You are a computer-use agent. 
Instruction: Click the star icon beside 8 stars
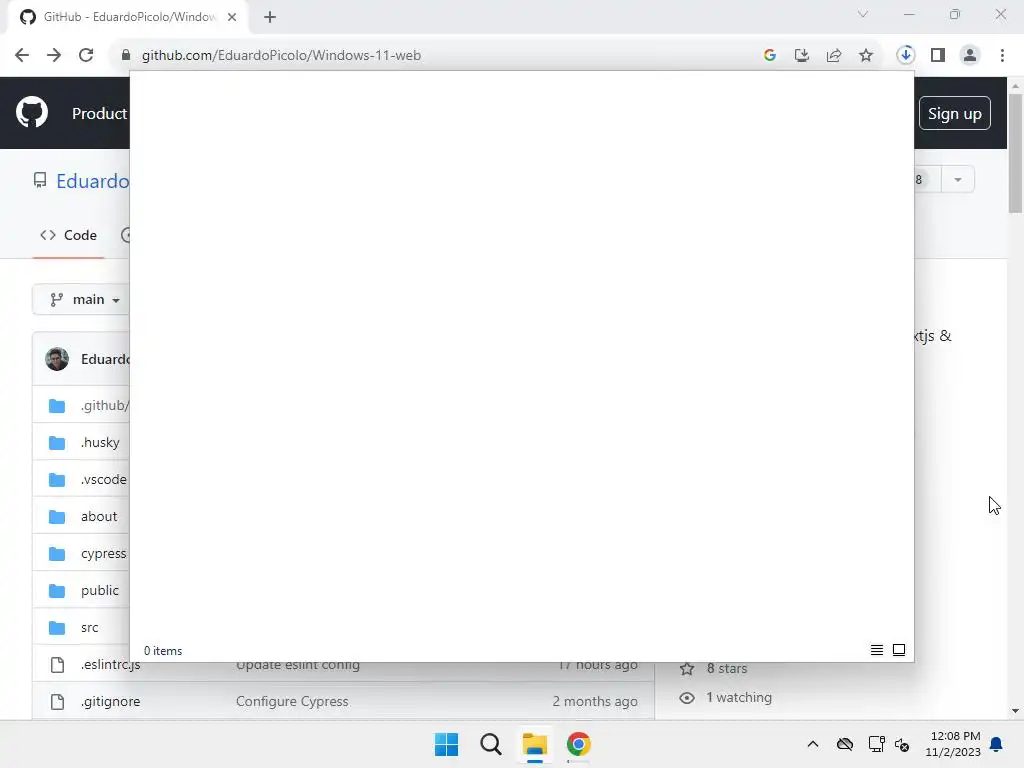tap(687, 669)
